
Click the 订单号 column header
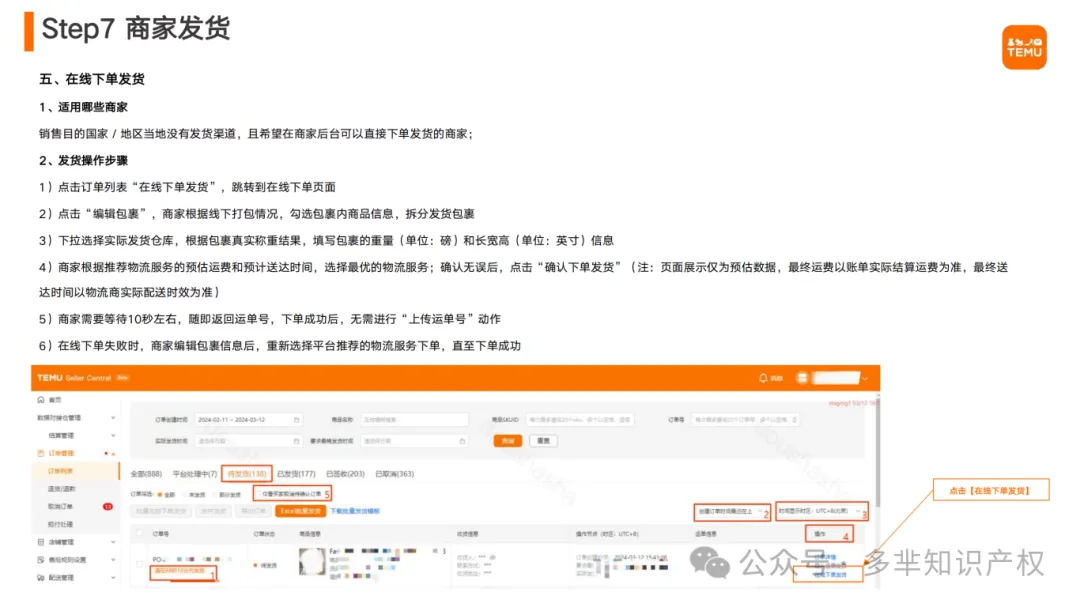pos(160,534)
